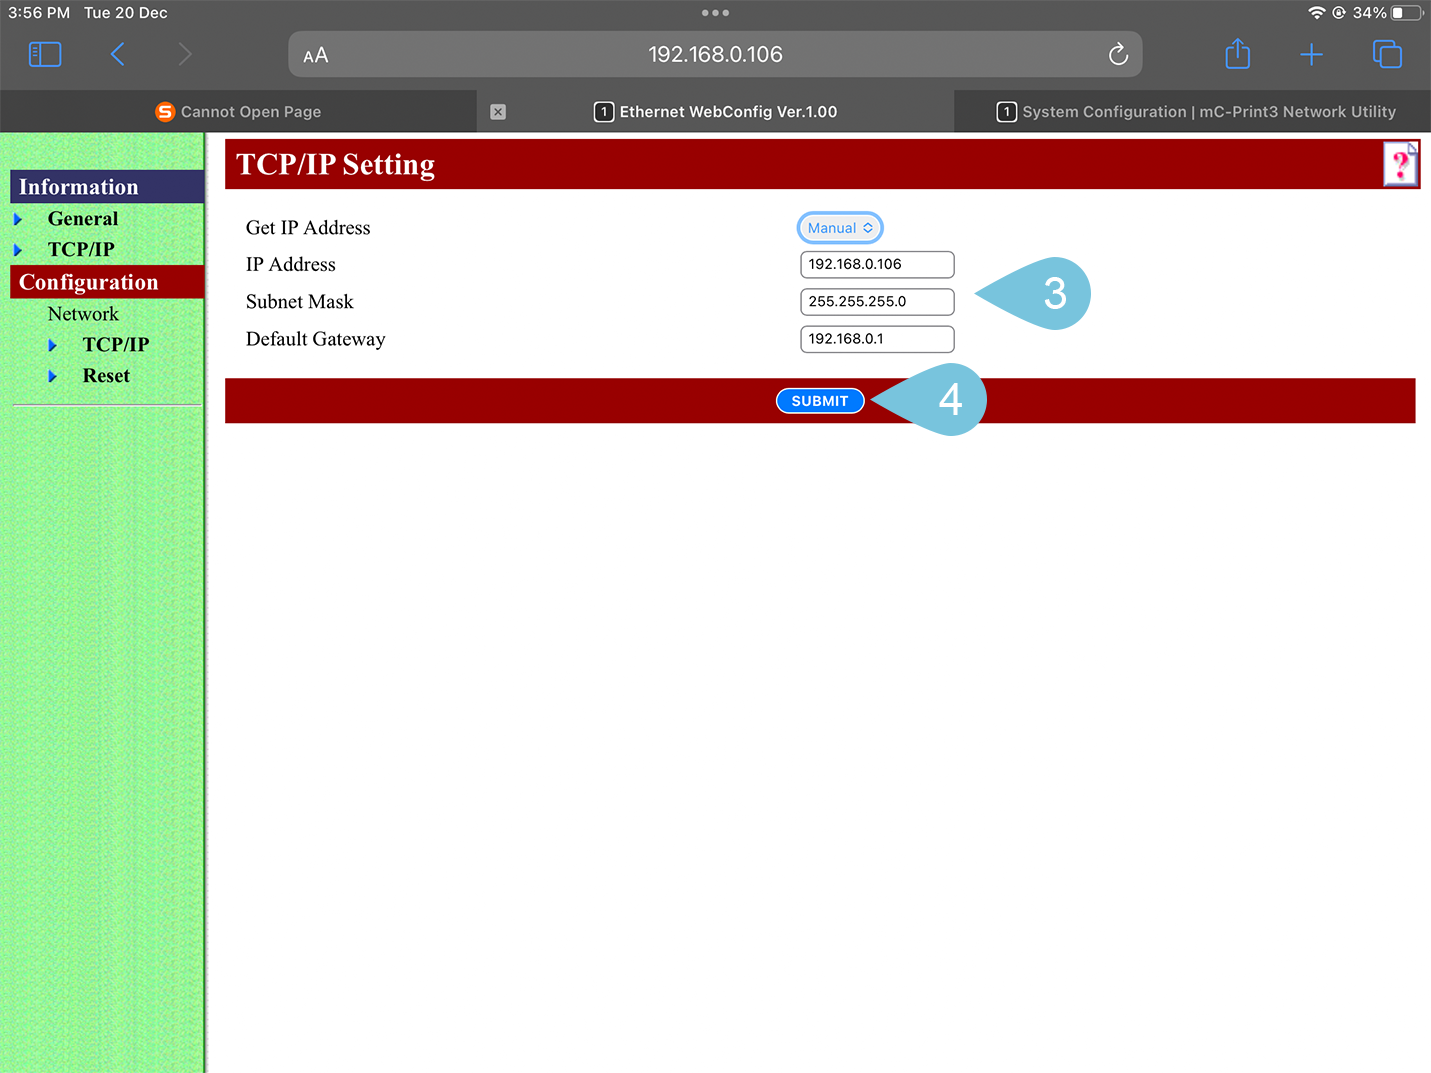Screen dimensions: 1431x1073
Task: Open the Share sheet icon
Action: point(1237,54)
